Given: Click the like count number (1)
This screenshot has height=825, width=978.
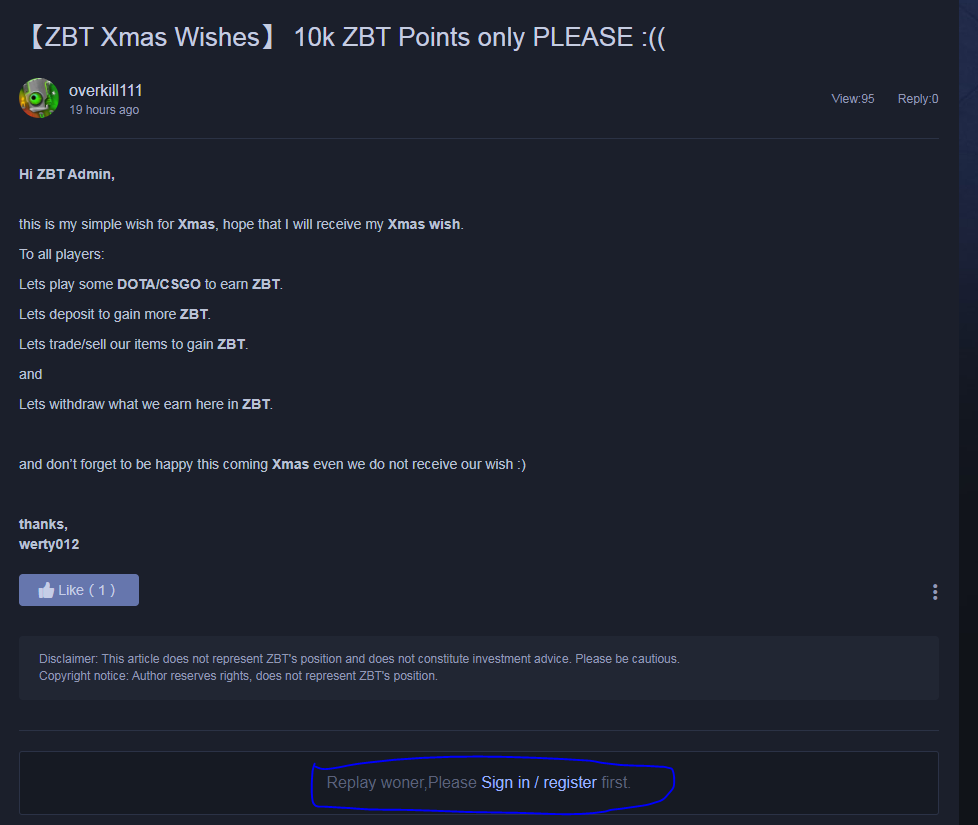Looking at the screenshot, I should click(102, 590).
